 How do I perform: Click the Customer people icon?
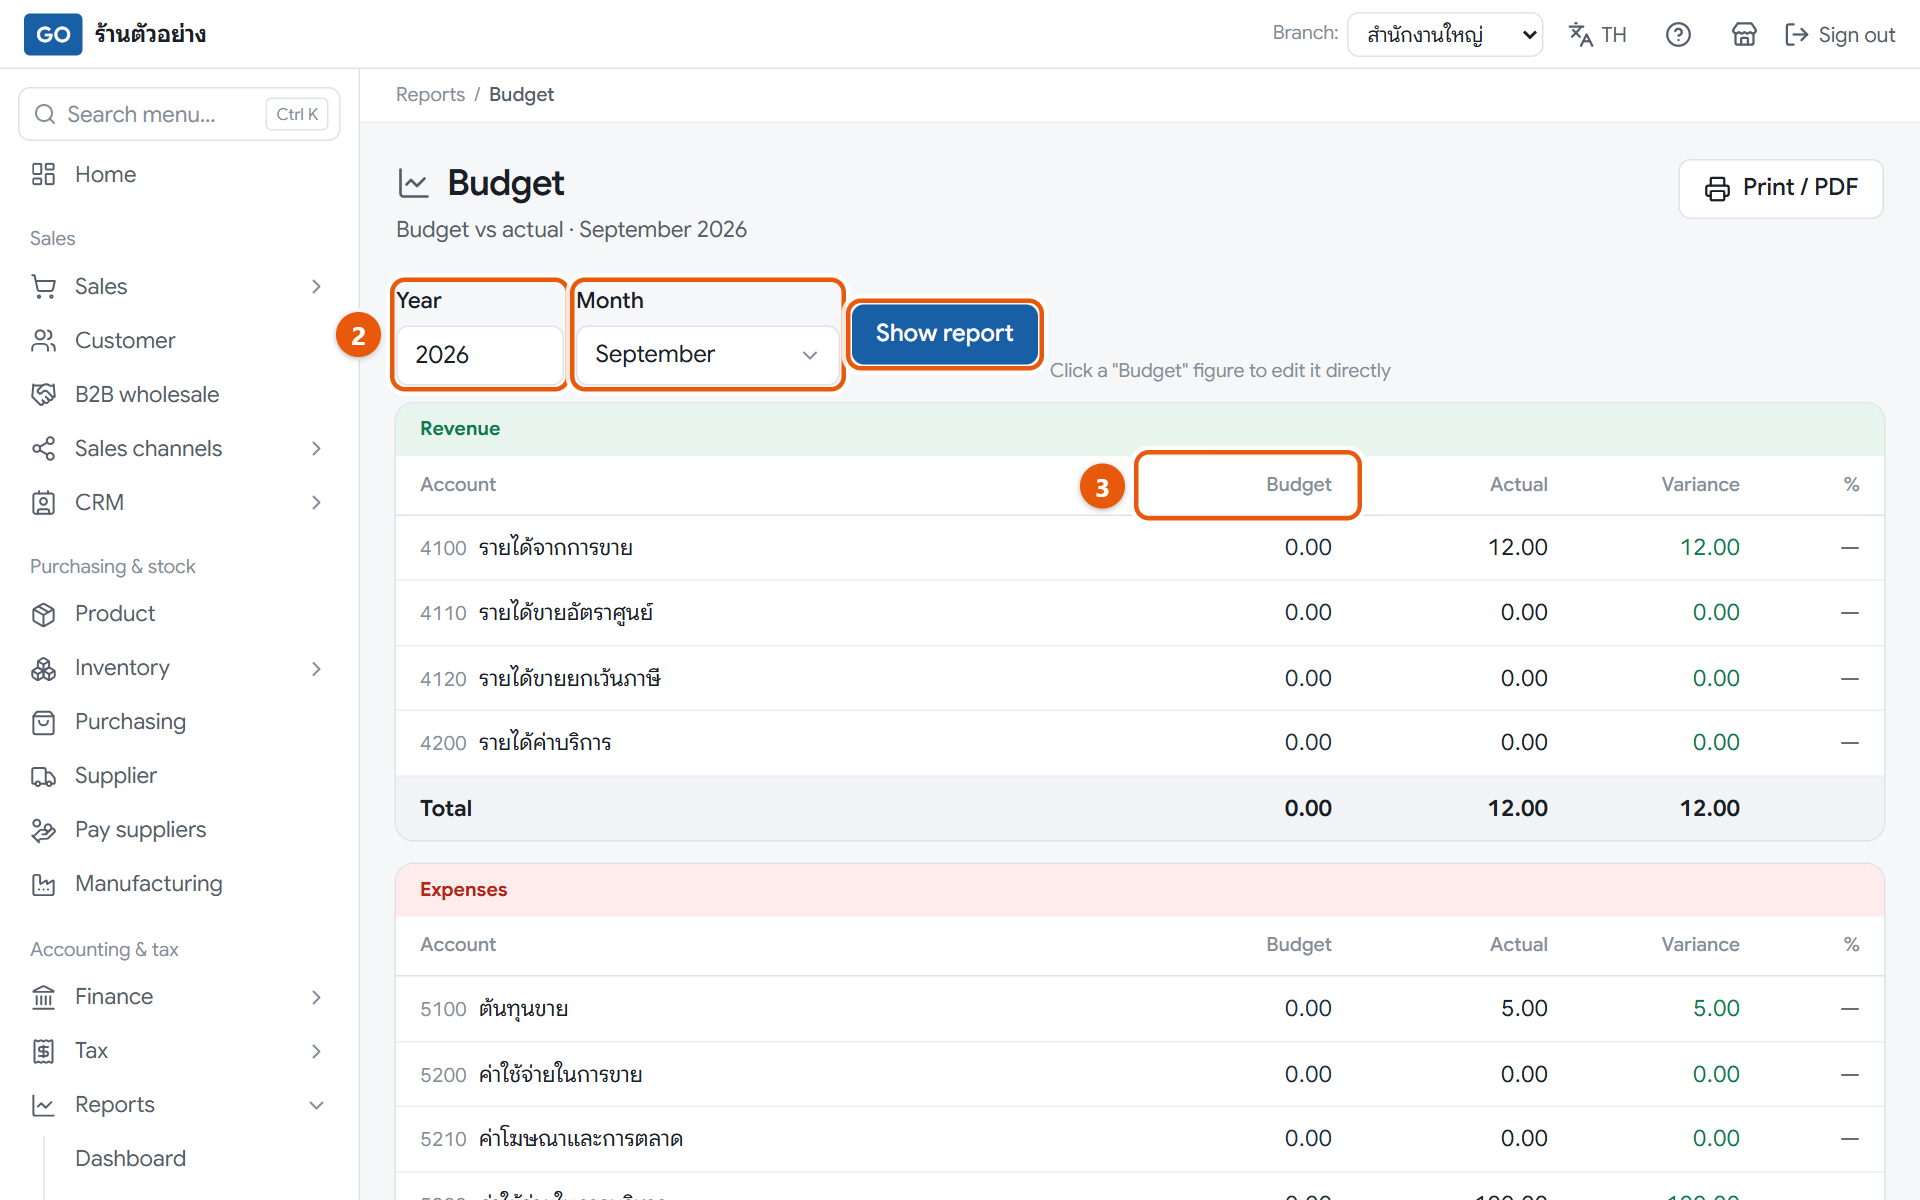43,341
